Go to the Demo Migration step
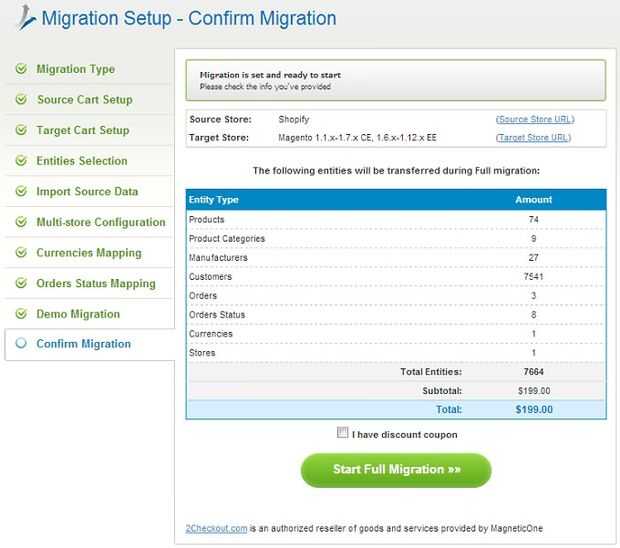This screenshot has width=620, height=548. [77, 314]
